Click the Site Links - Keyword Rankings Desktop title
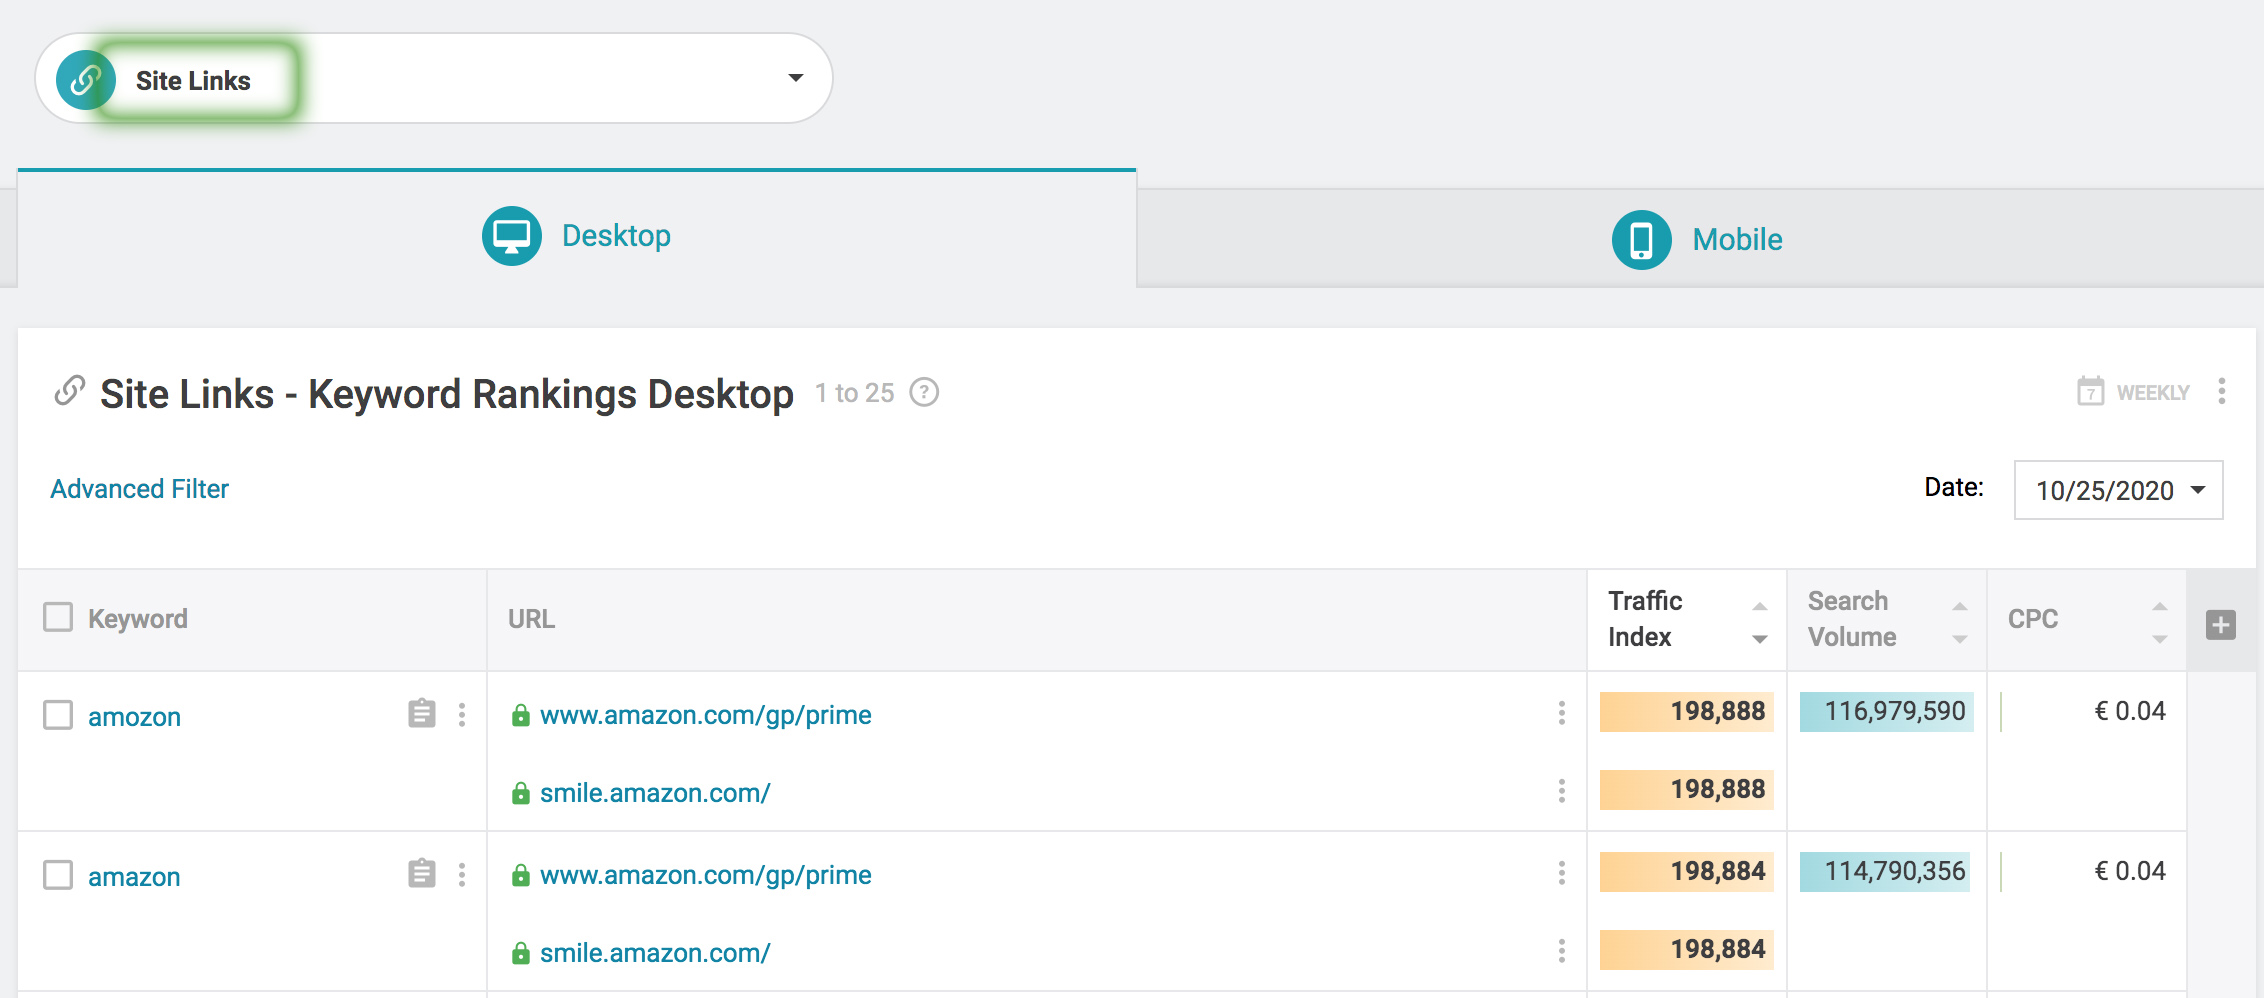This screenshot has height=998, width=2264. [x=447, y=394]
